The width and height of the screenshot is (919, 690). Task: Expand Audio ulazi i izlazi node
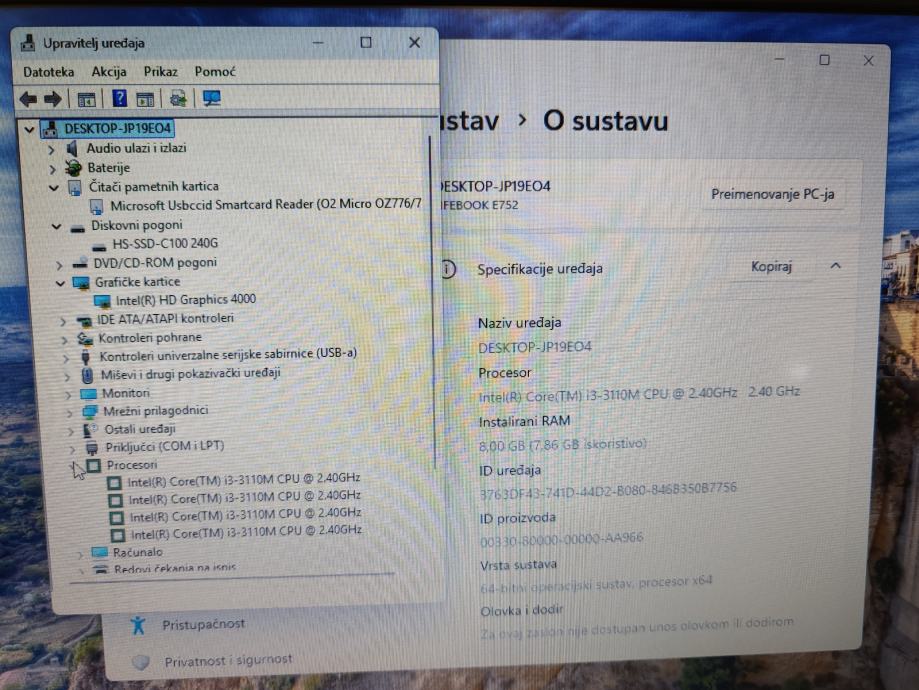tap(52, 149)
